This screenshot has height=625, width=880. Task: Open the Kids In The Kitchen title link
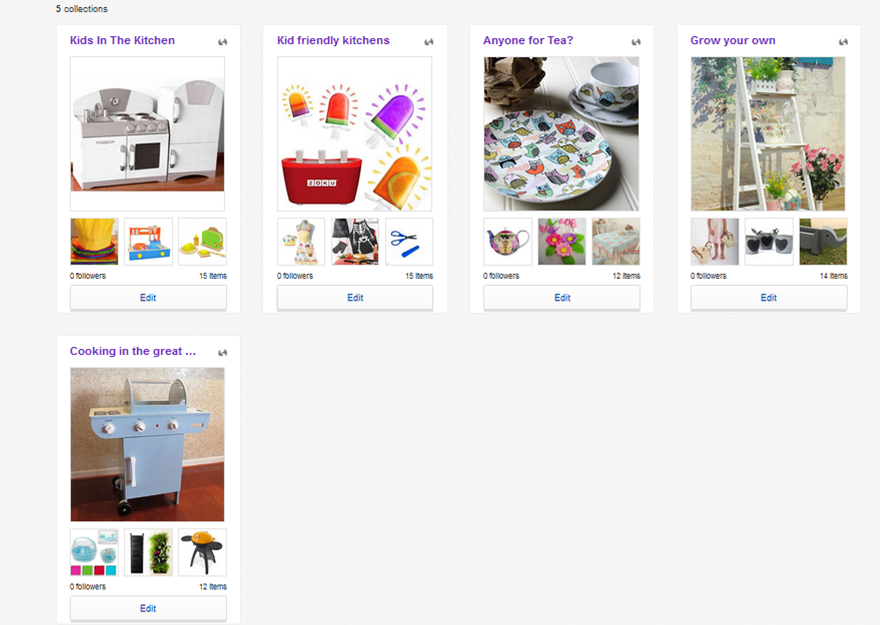pos(122,40)
